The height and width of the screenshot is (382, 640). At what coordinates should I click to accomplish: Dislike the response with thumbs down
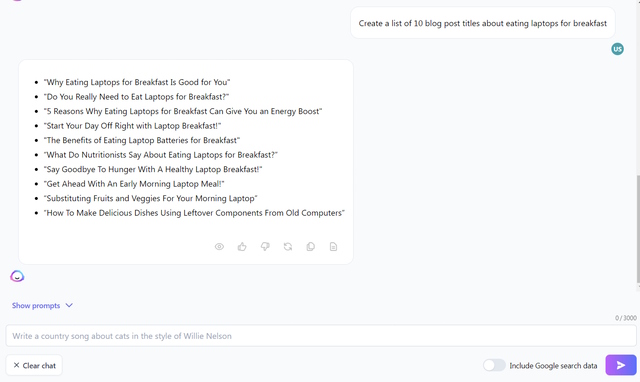pyautogui.click(x=265, y=247)
